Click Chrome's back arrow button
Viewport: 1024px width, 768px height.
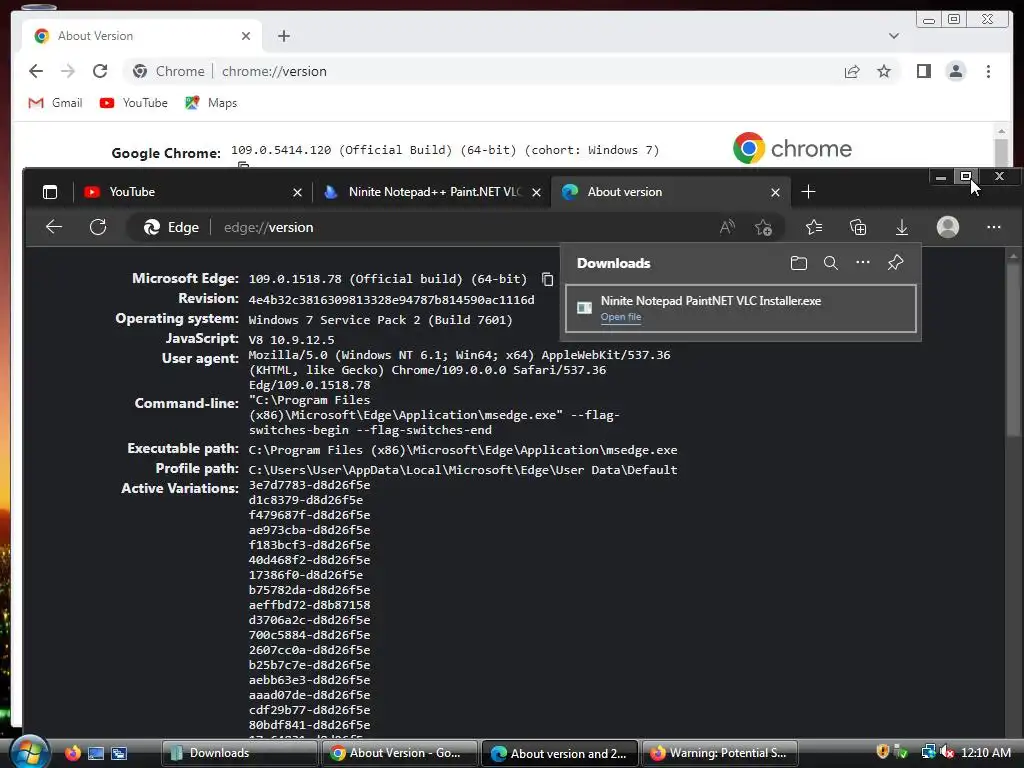36,71
